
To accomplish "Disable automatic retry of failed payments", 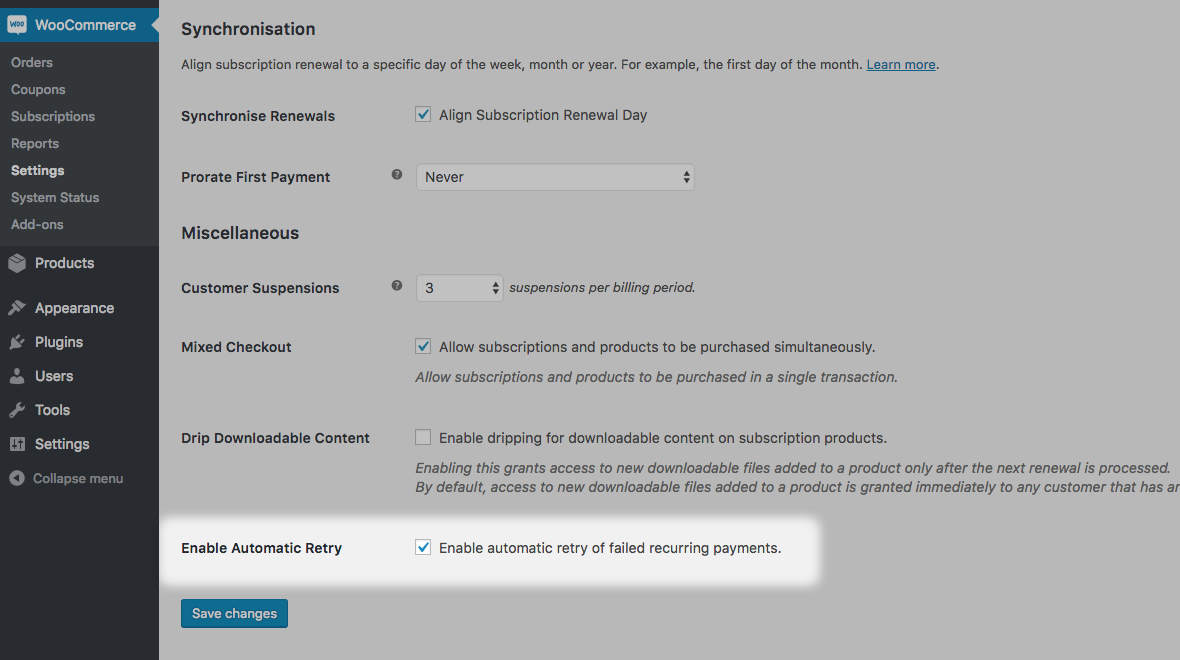I will 423,547.
